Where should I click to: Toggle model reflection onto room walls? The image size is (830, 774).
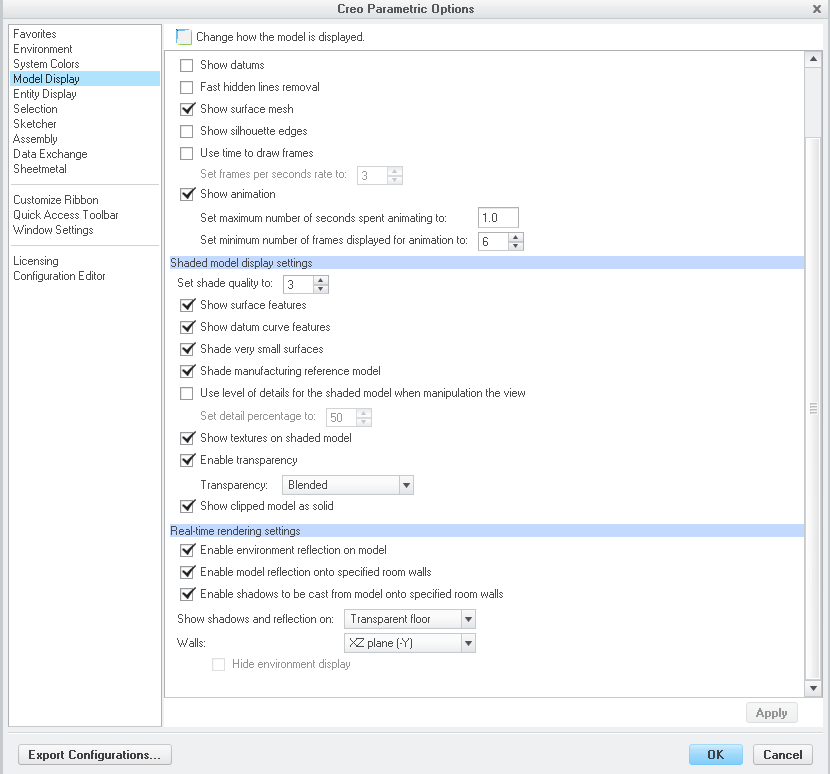click(x=186, y=572)
